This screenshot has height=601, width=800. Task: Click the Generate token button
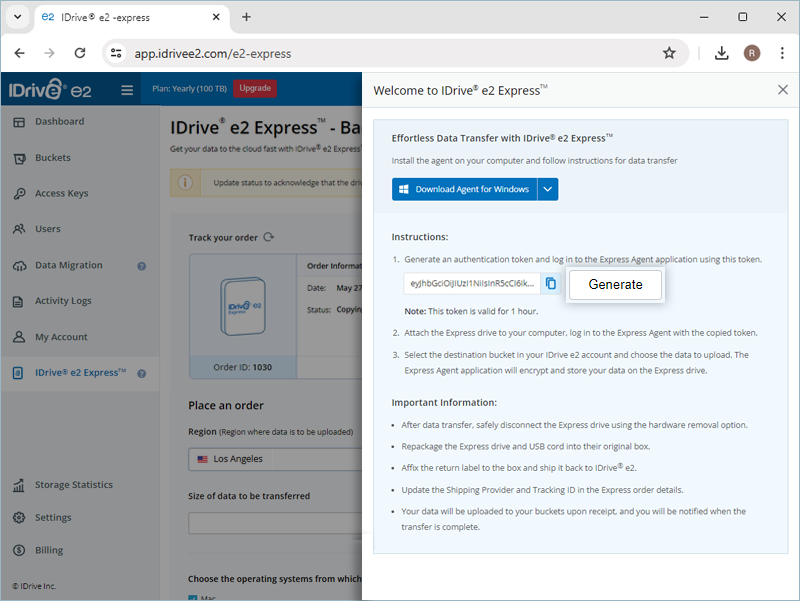pos(615,285)
